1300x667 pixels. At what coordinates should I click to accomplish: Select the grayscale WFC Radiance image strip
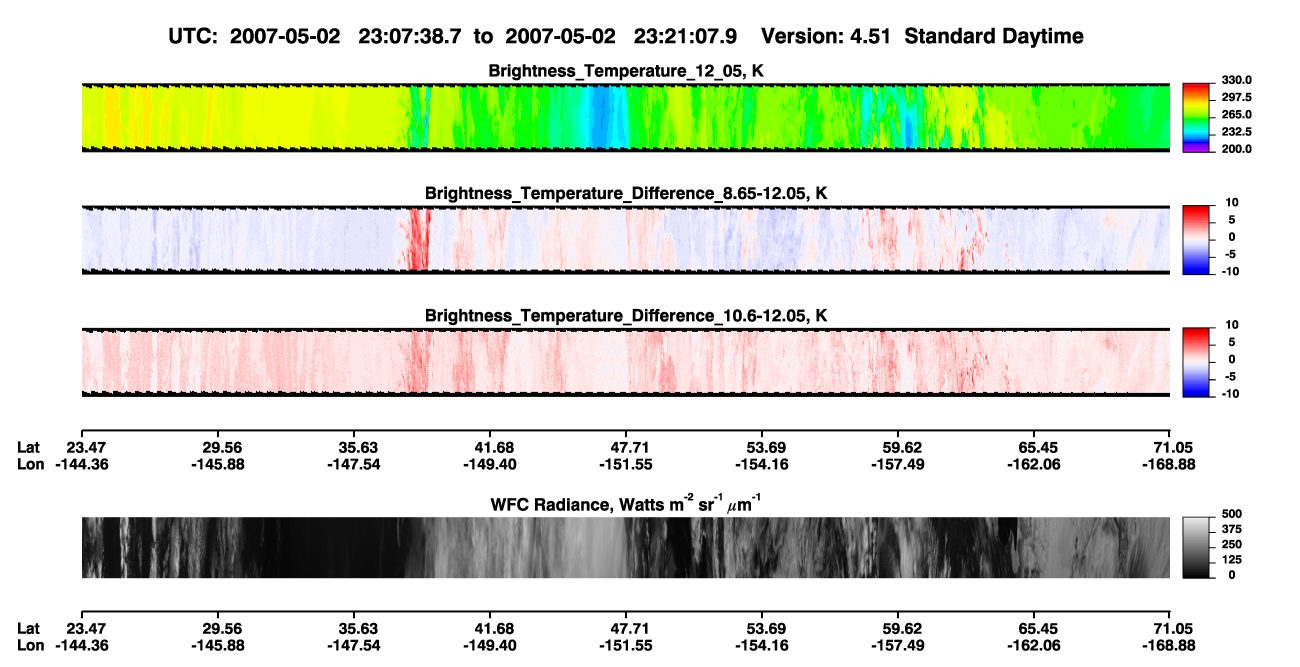[626, 548]
